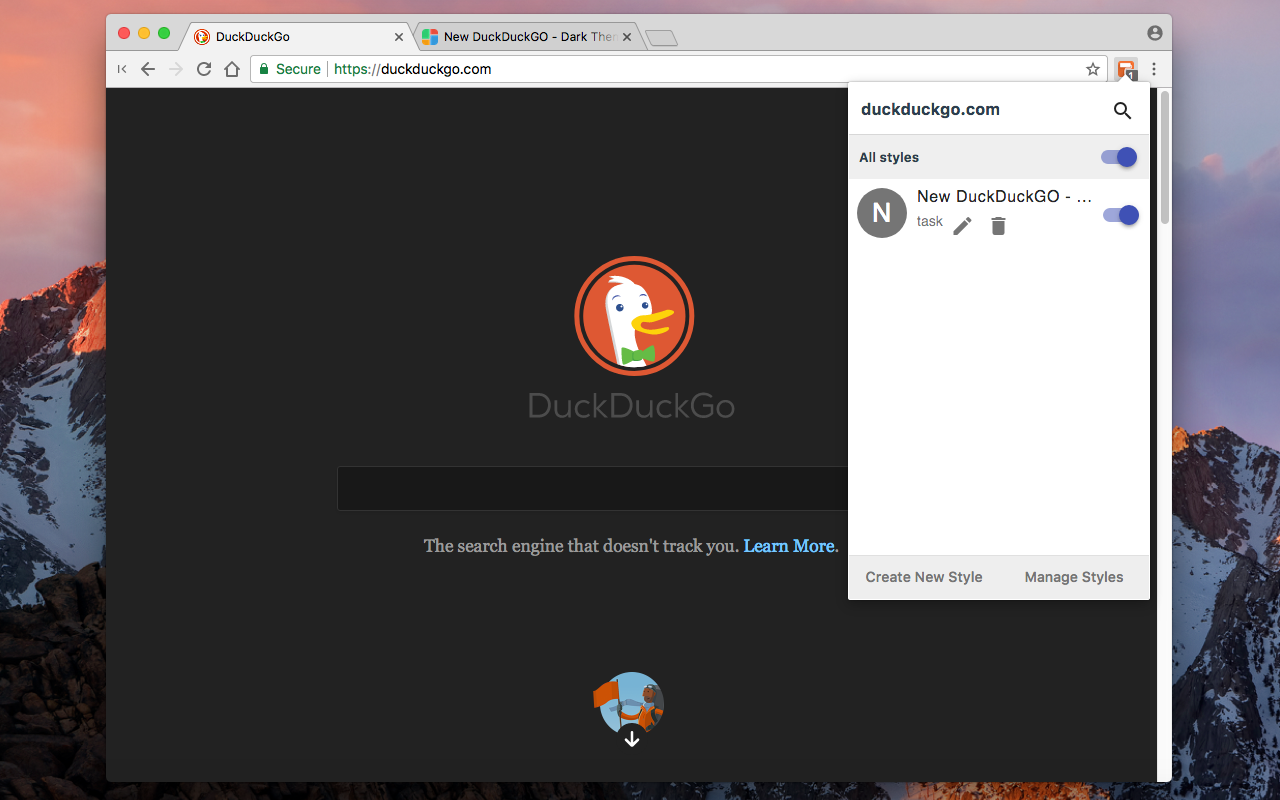Click the forward navigation arrow

176,69
